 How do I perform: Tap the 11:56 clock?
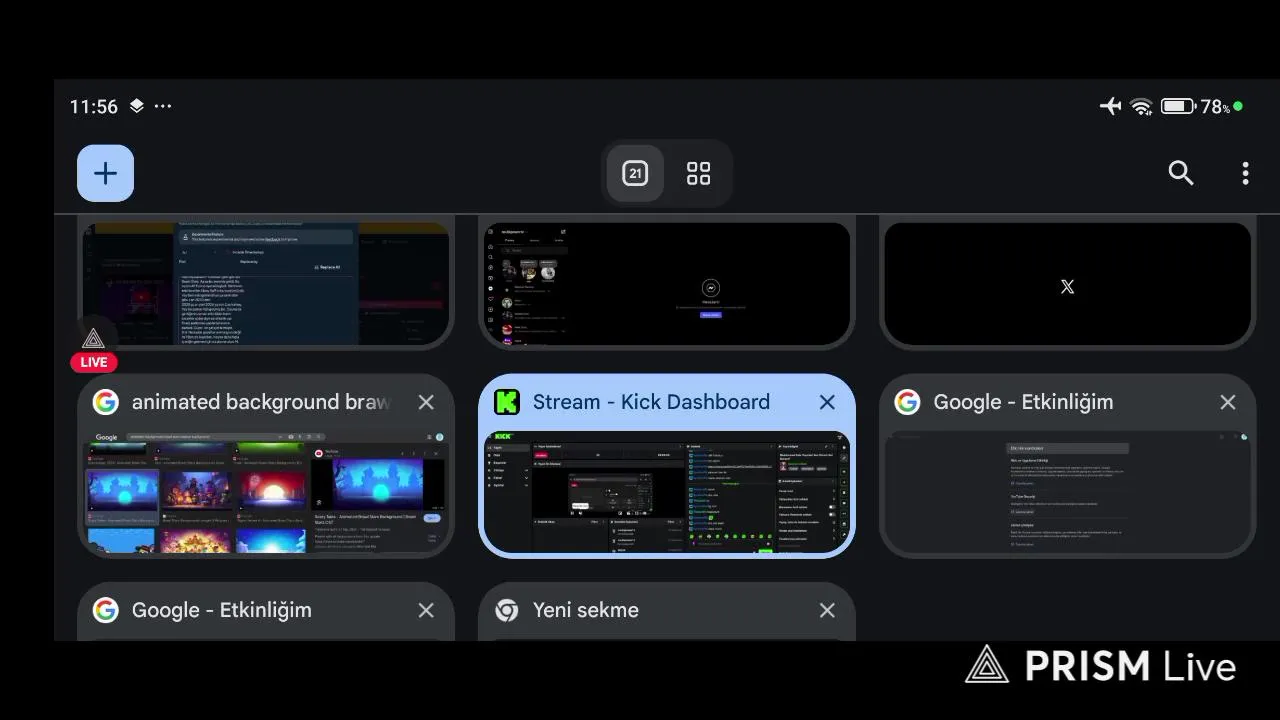coord(94,106)
